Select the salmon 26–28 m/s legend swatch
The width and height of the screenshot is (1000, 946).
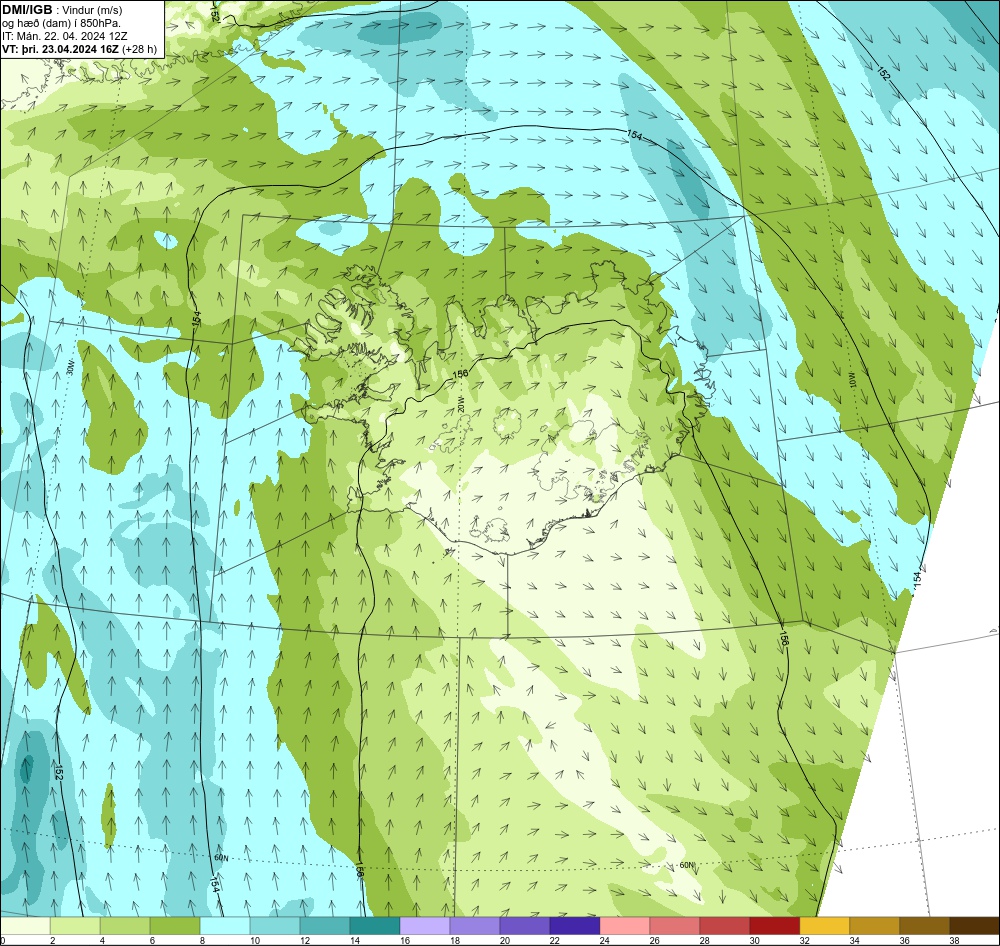click(x=675, y=926)
